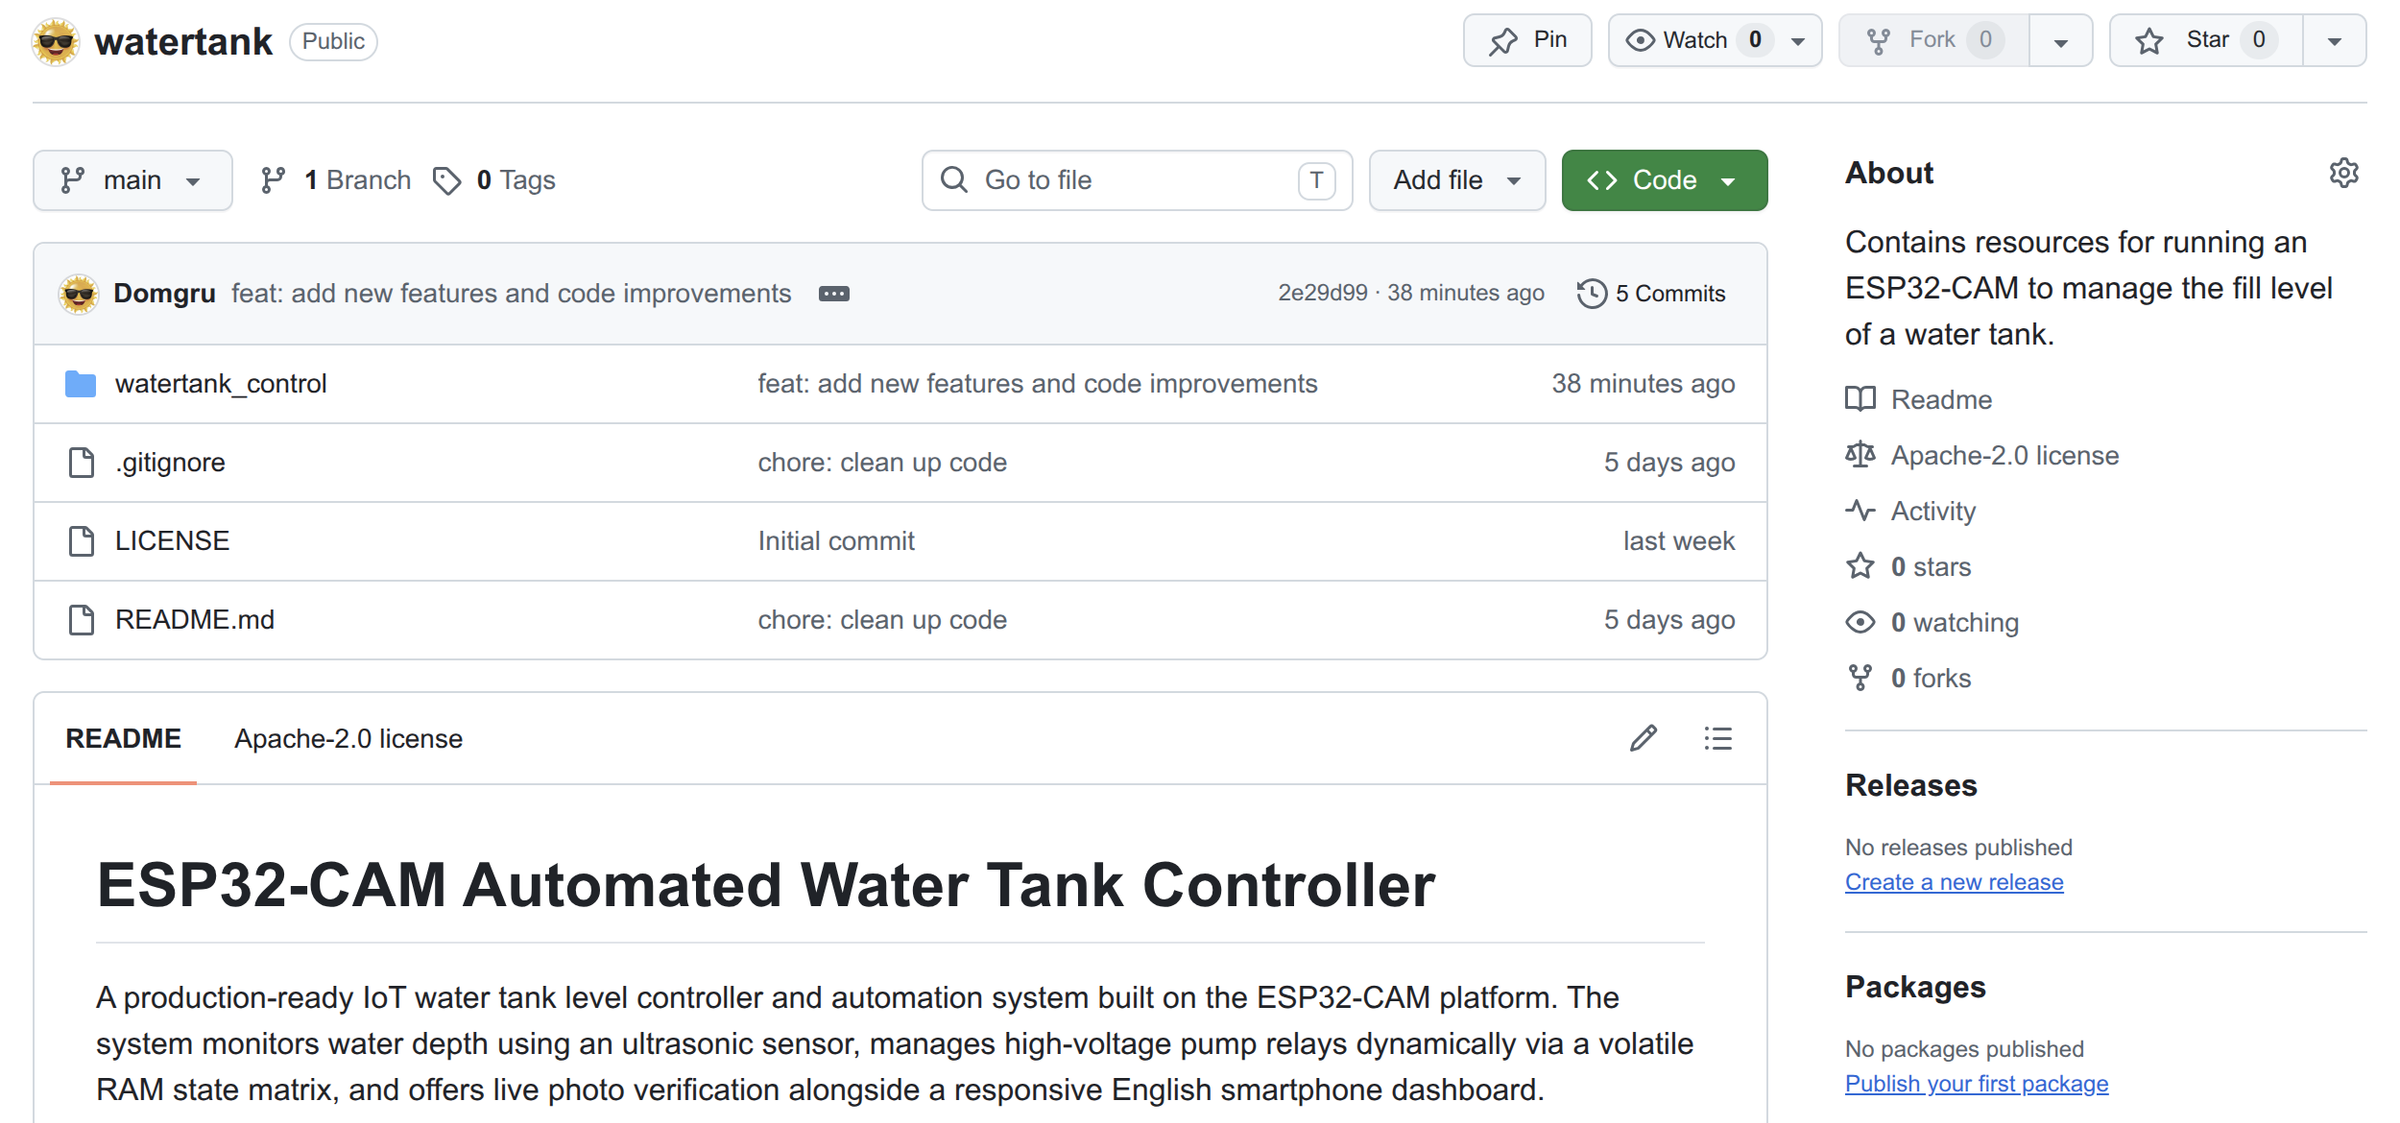The width and height of the screenshot is (2400, 1123).
Task: Open README.md's 'chore: clean up code' commit
Action: coord(882,620)
